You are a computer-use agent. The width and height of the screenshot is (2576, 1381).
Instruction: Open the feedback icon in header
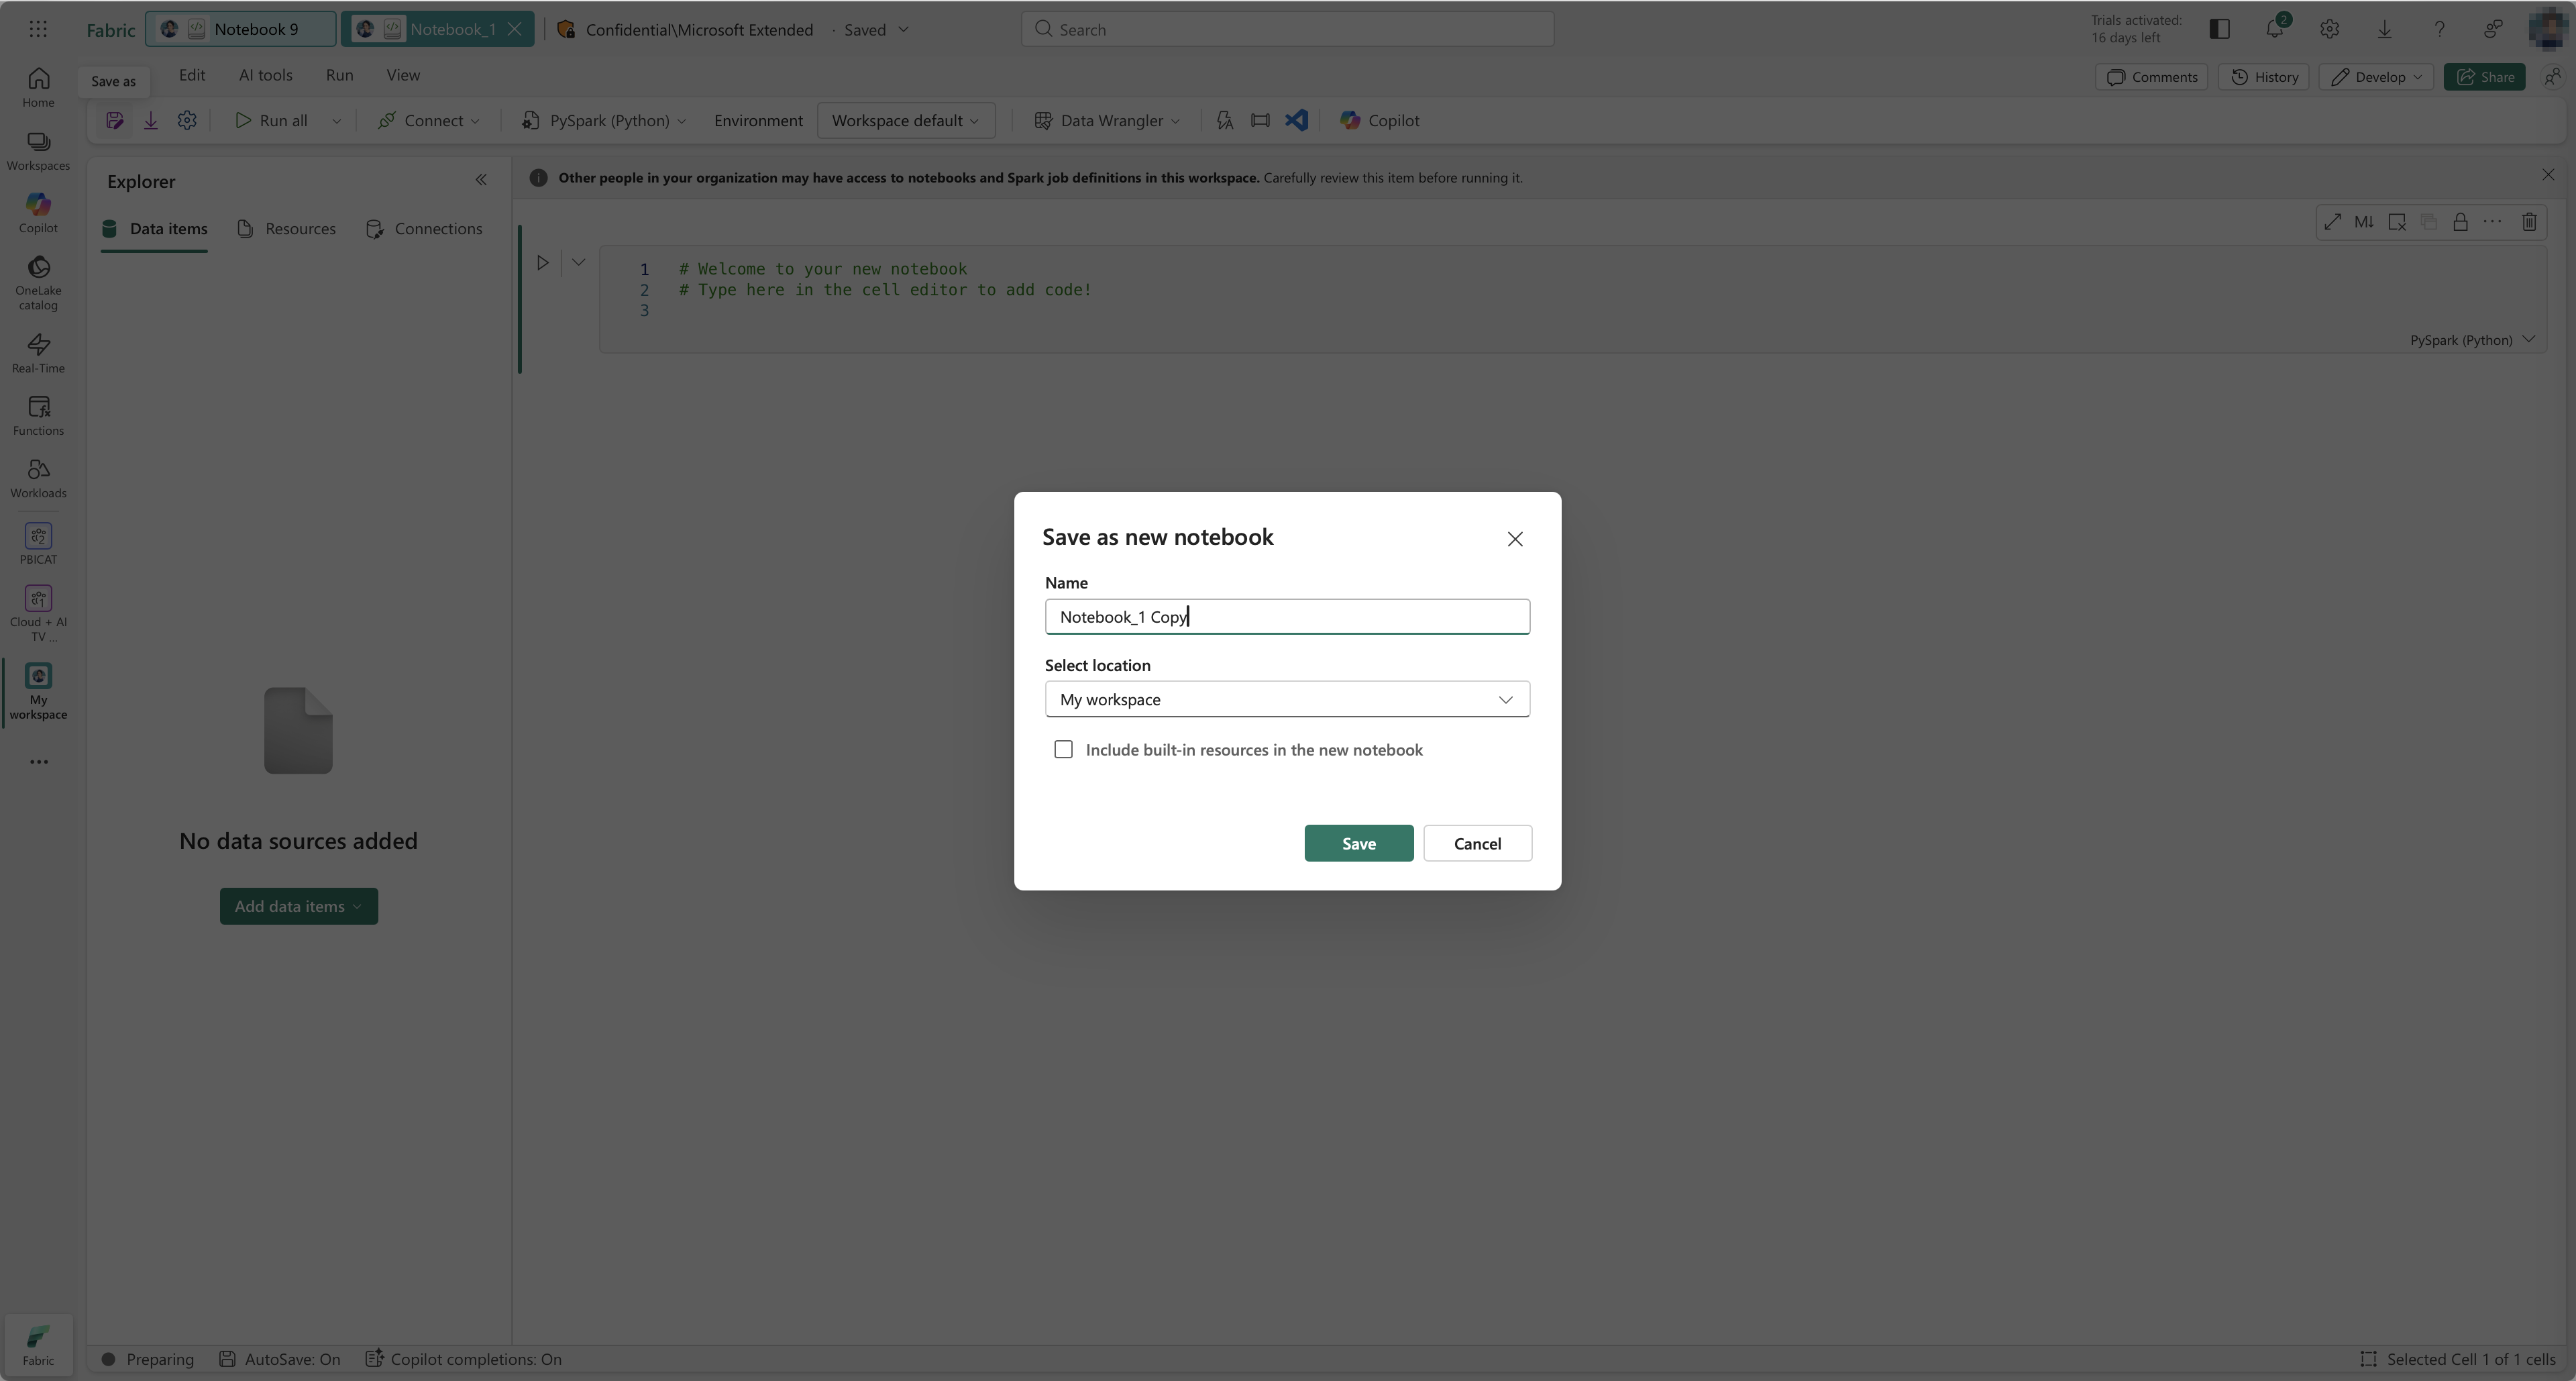(x=2493, y=29)
